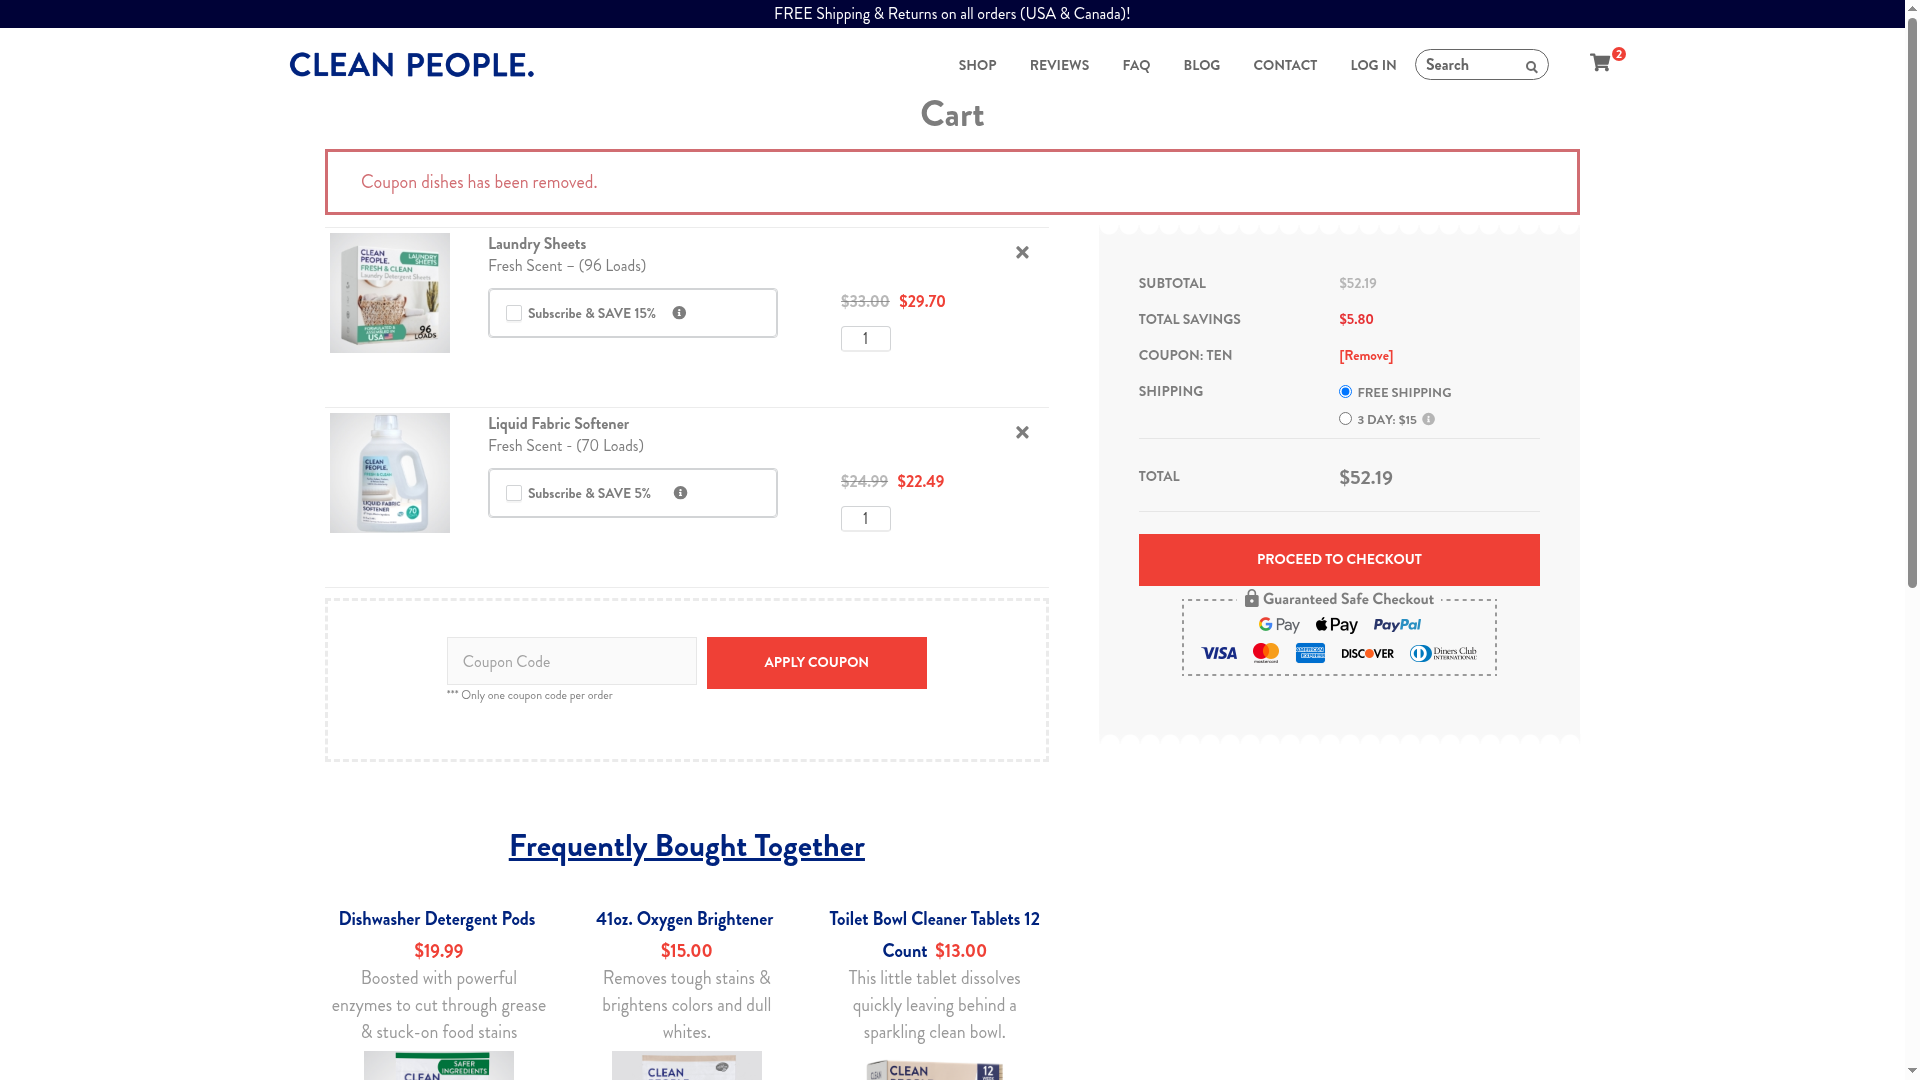
Task: Remove Liquid Fabric Softener with the X icon
Action: (x=1022, y=433)
